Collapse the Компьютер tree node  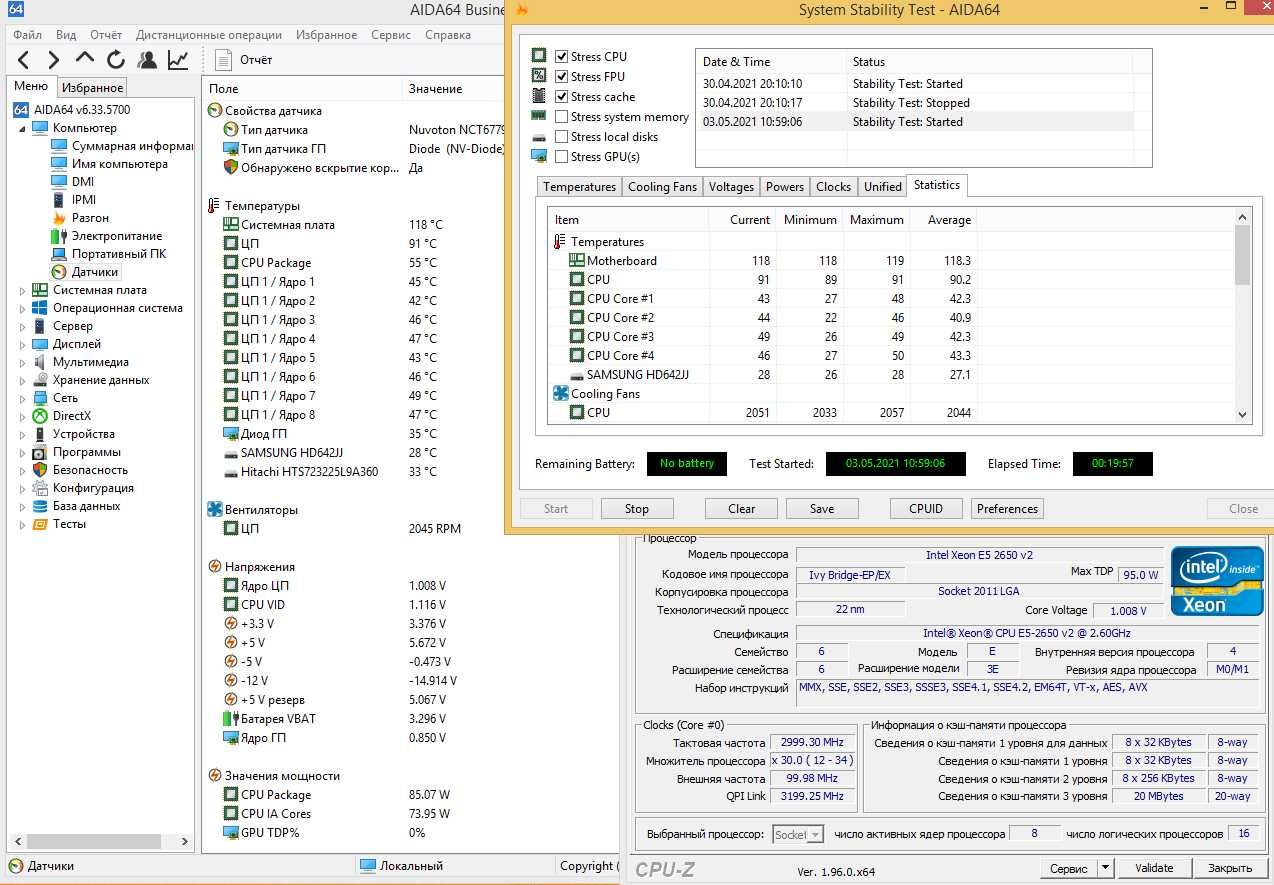[23, 128]
